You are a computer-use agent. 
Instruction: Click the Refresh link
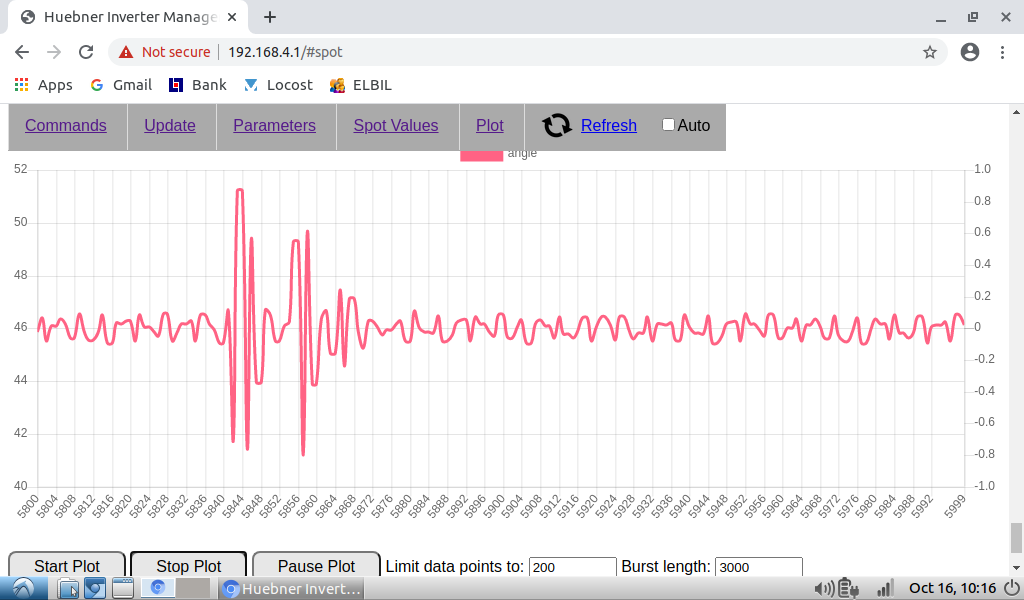(608, 125)
